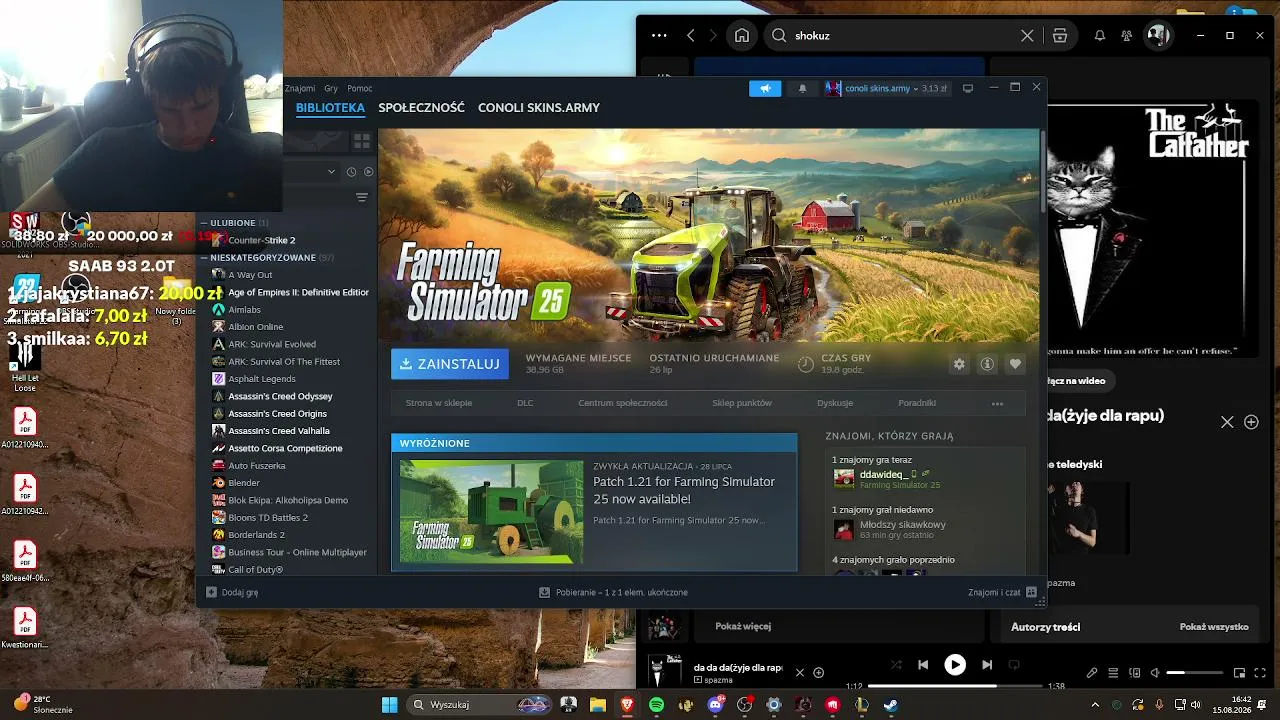Screen dimensions: 1280x720
Task: Open the DLC link
Action: pos(525,403)
